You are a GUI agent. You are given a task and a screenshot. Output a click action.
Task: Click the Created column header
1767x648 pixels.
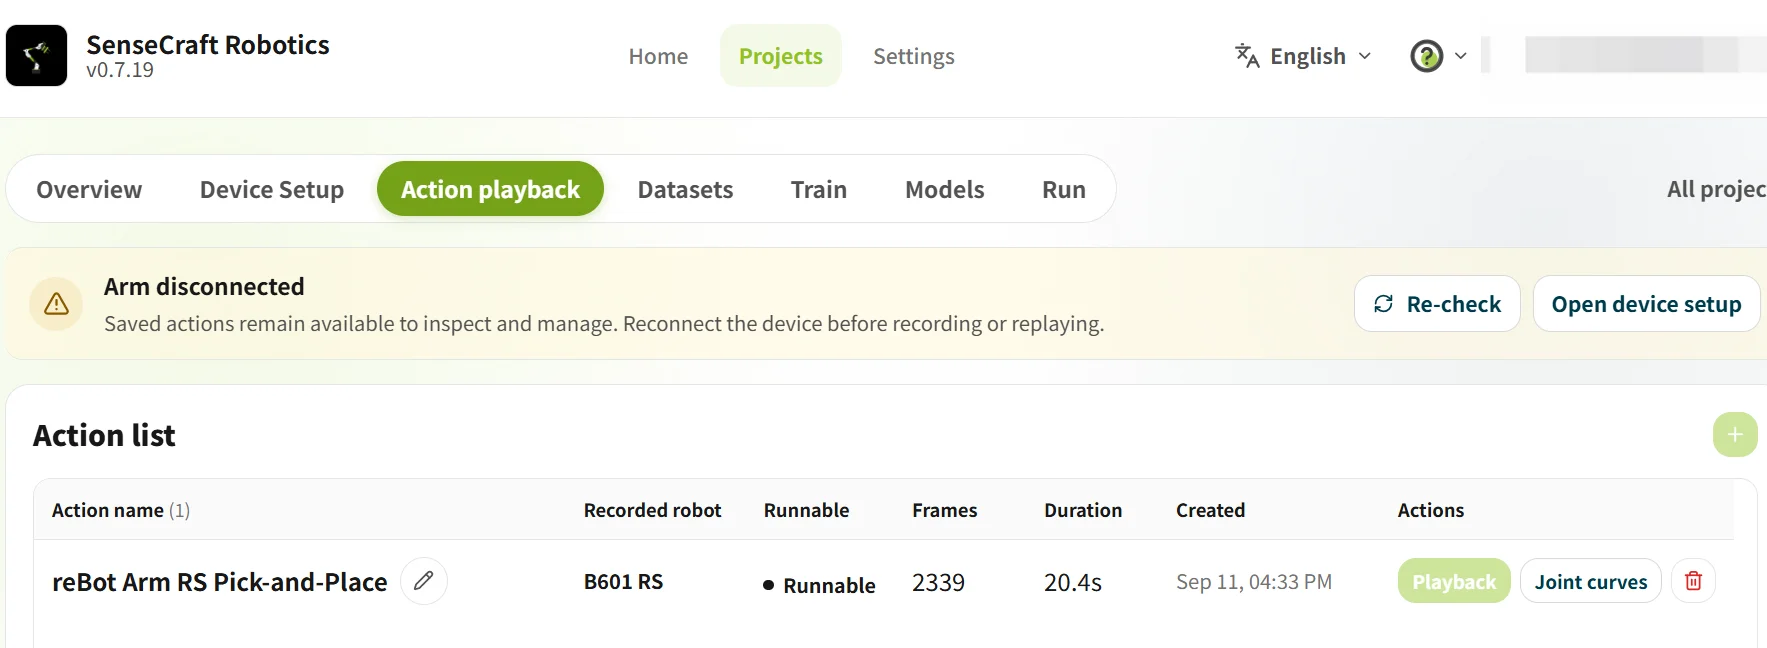pyautogui.click(x=1210, y=510)
